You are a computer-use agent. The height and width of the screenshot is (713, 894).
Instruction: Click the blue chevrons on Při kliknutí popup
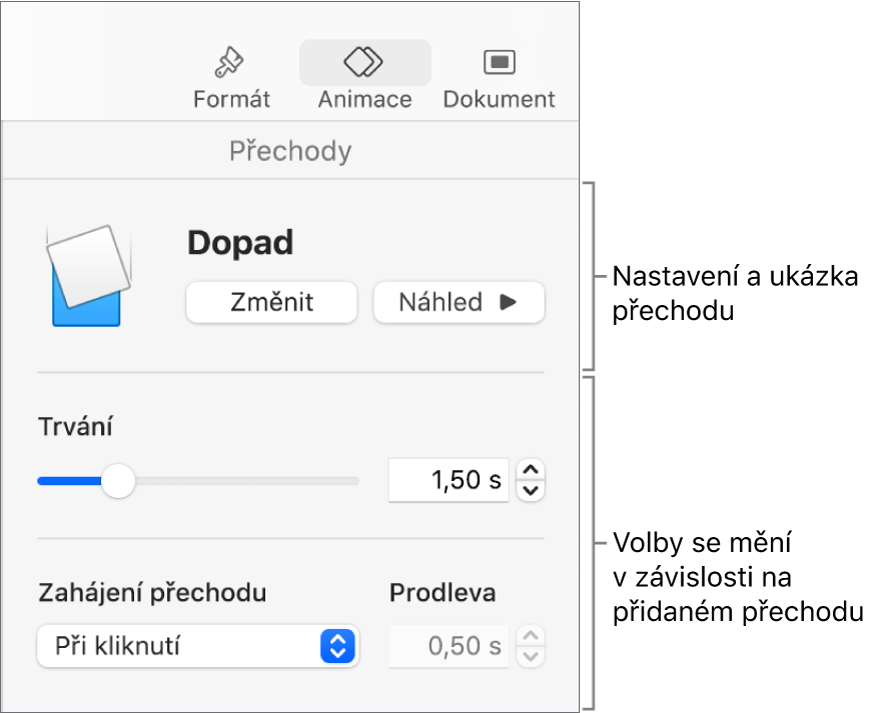click(x=338, y=647)
